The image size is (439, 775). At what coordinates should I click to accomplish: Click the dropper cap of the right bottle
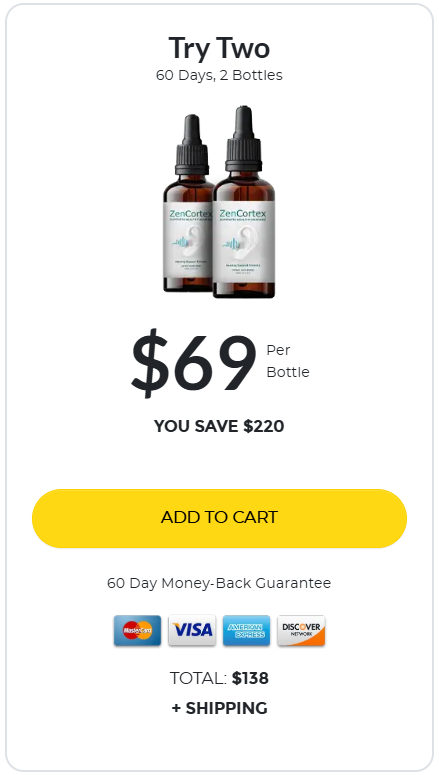(x=244, y=138)
